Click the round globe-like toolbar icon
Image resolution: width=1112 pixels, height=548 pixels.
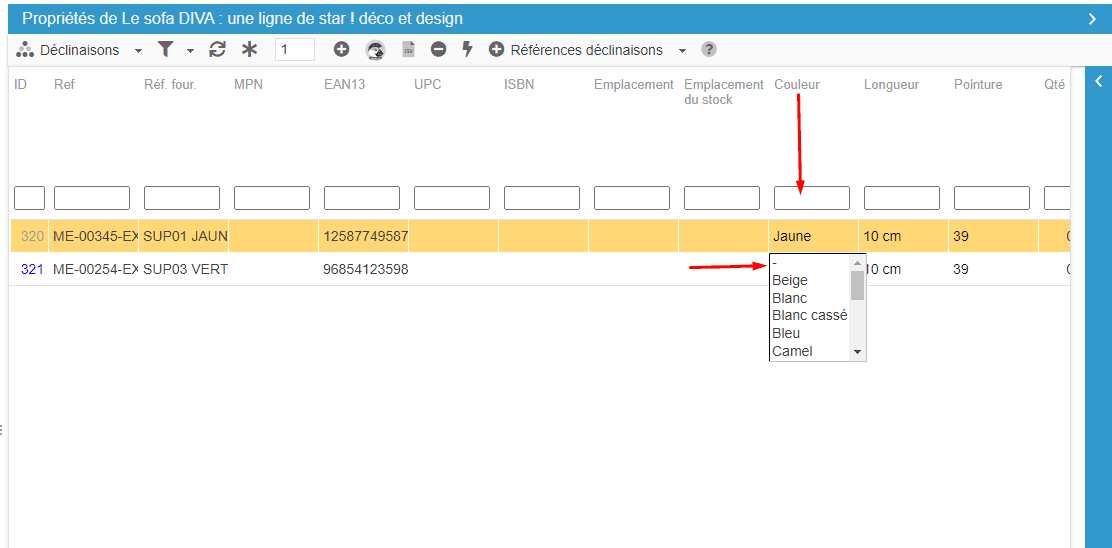(375, 50)
